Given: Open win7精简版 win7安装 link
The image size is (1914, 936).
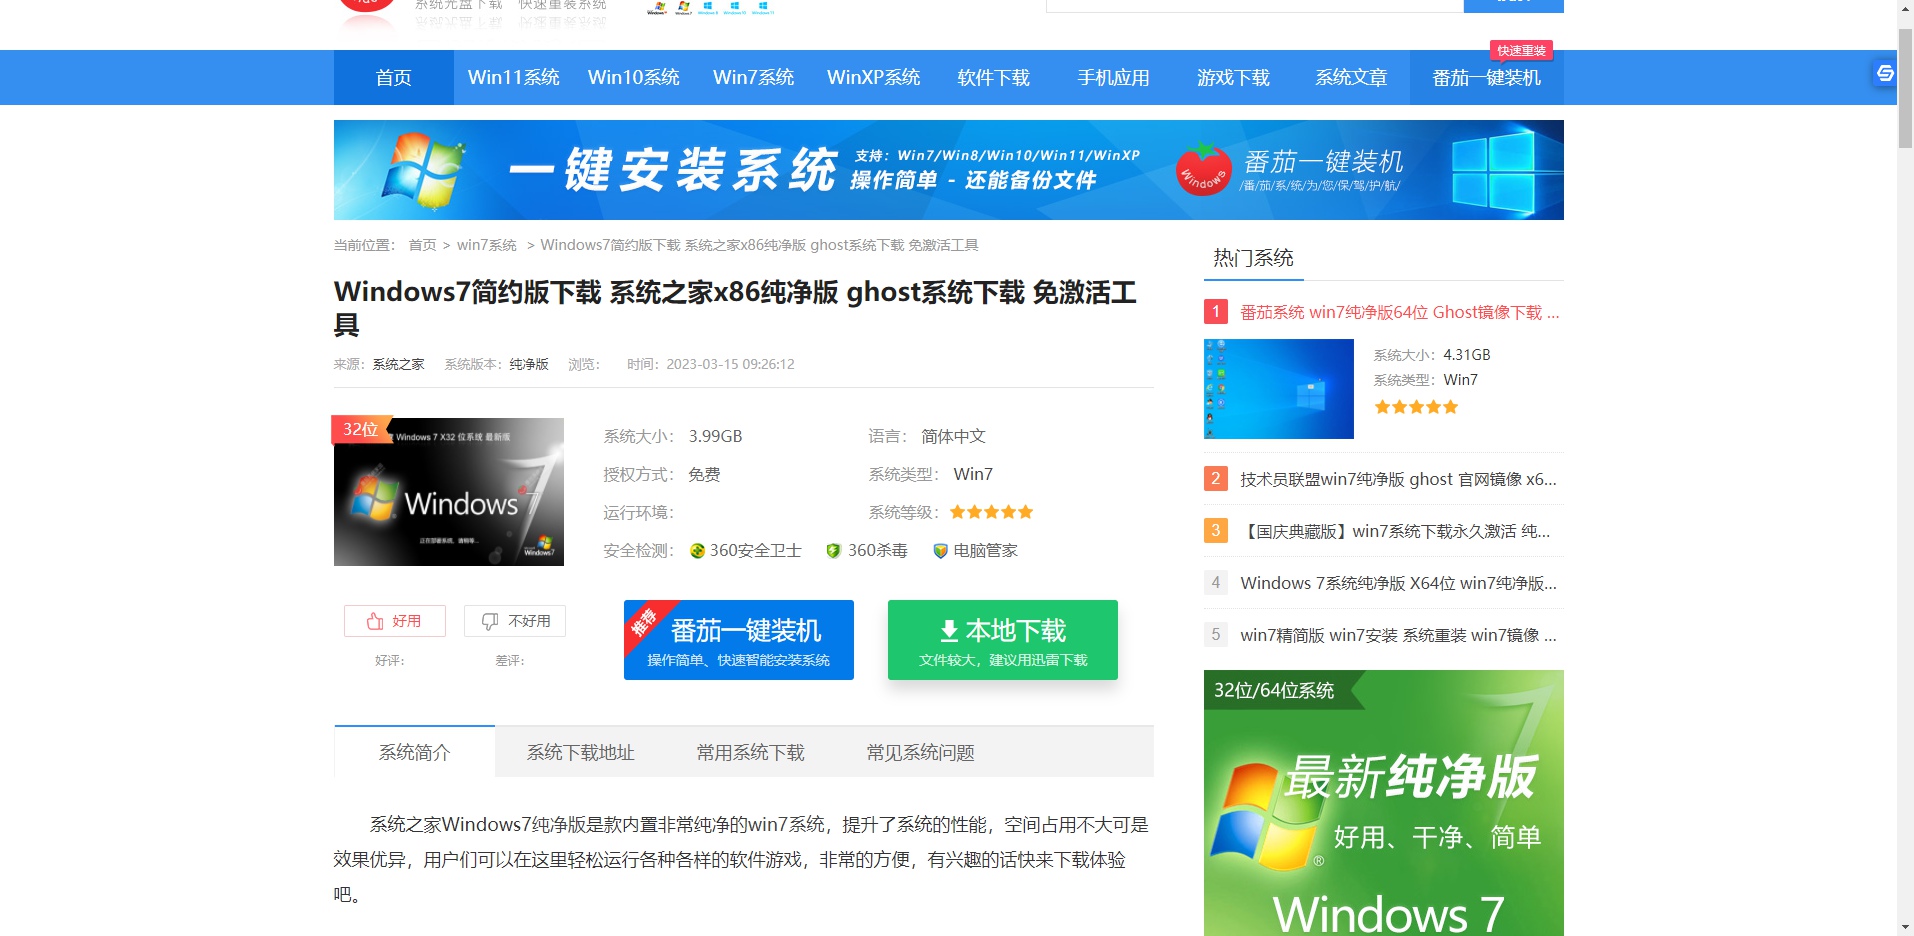Looking at the screenshot, I should coord(1398,635).
